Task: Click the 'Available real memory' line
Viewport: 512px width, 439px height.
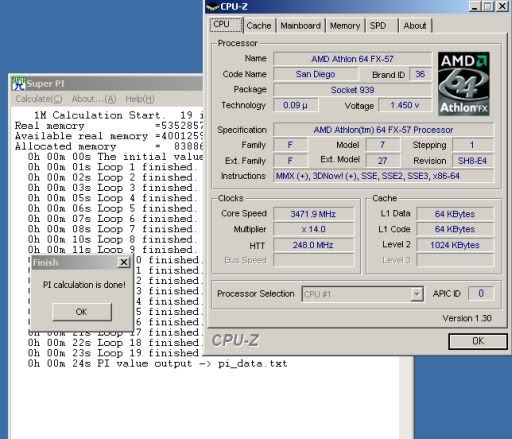Action: [x=109, y=136]
